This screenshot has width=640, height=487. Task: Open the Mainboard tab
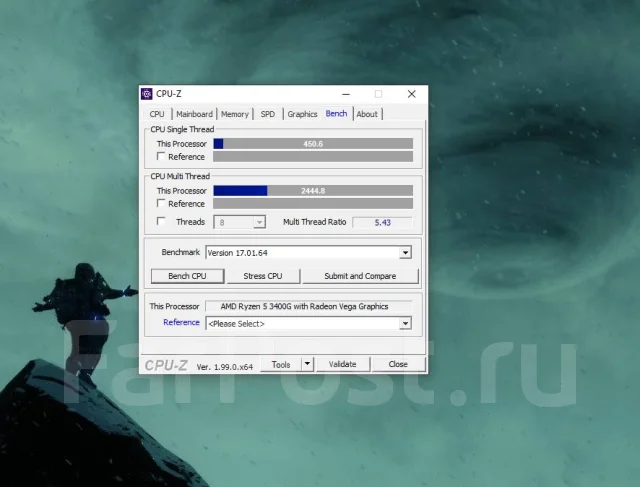click(194, 114)
